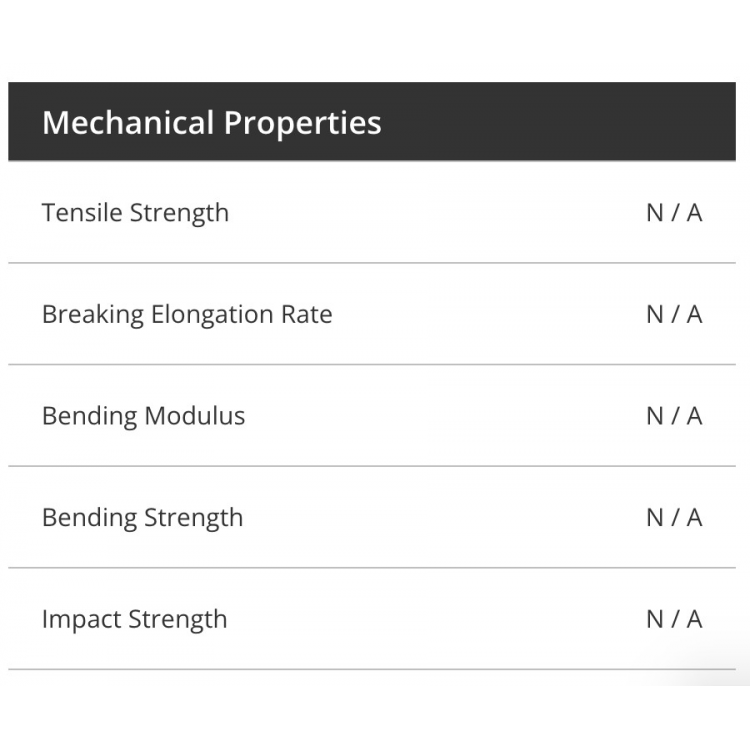The height and width of the screenshot is (750, 750).
Task: Click the word Elongation in the second row
Action: [x=212, y=315]
